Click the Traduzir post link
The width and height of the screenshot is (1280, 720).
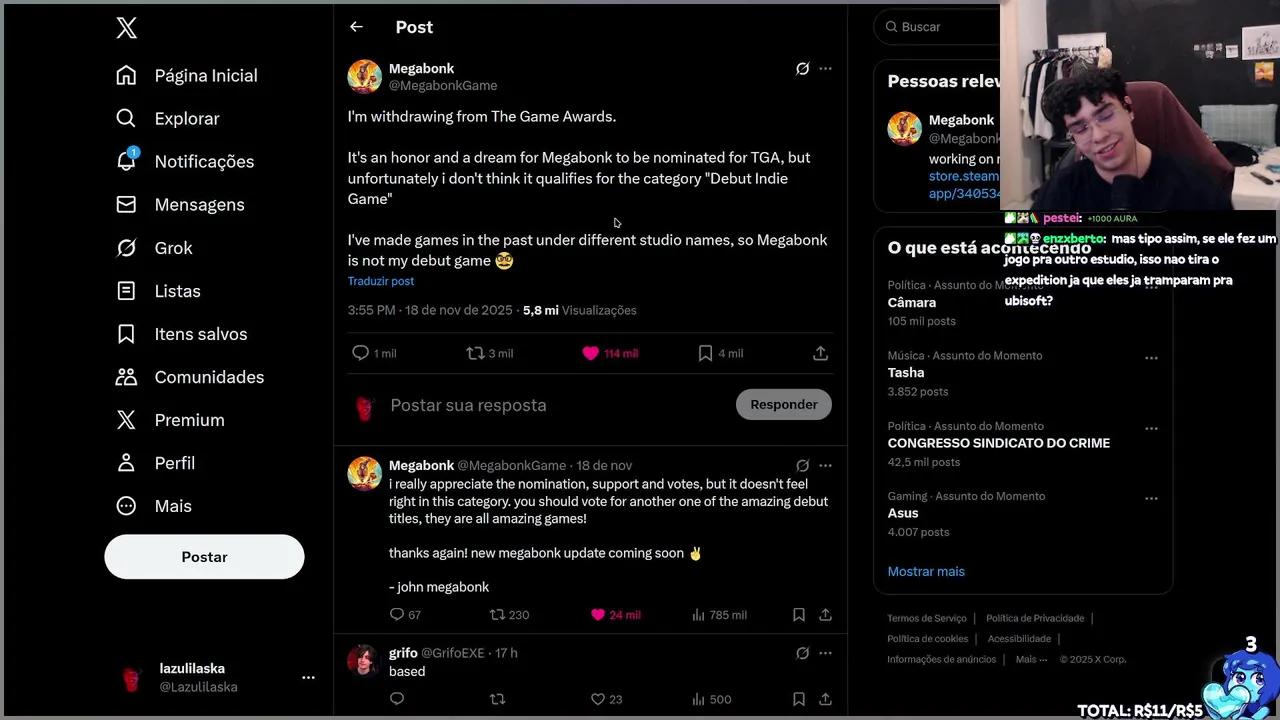click(381, 281)
